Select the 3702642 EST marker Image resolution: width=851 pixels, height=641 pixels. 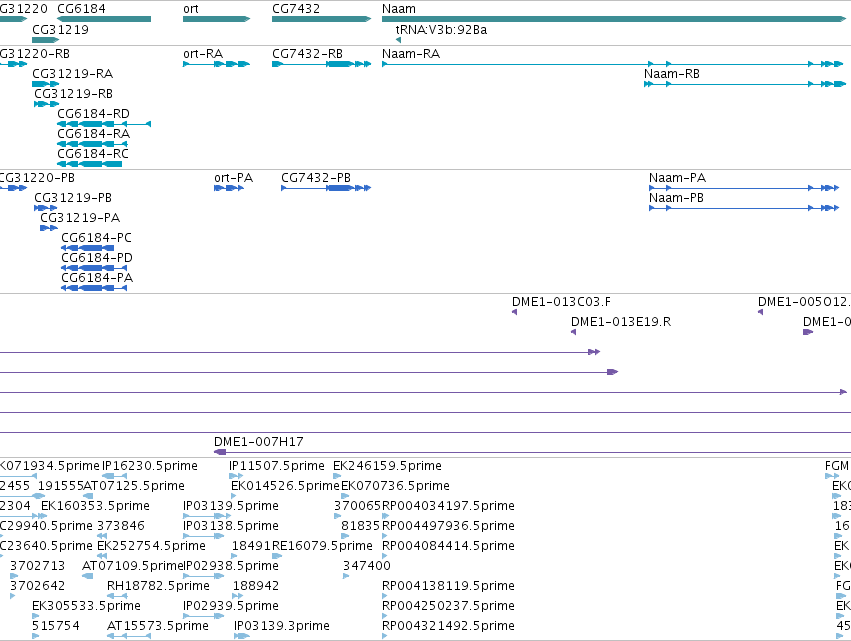pos(12,596)
